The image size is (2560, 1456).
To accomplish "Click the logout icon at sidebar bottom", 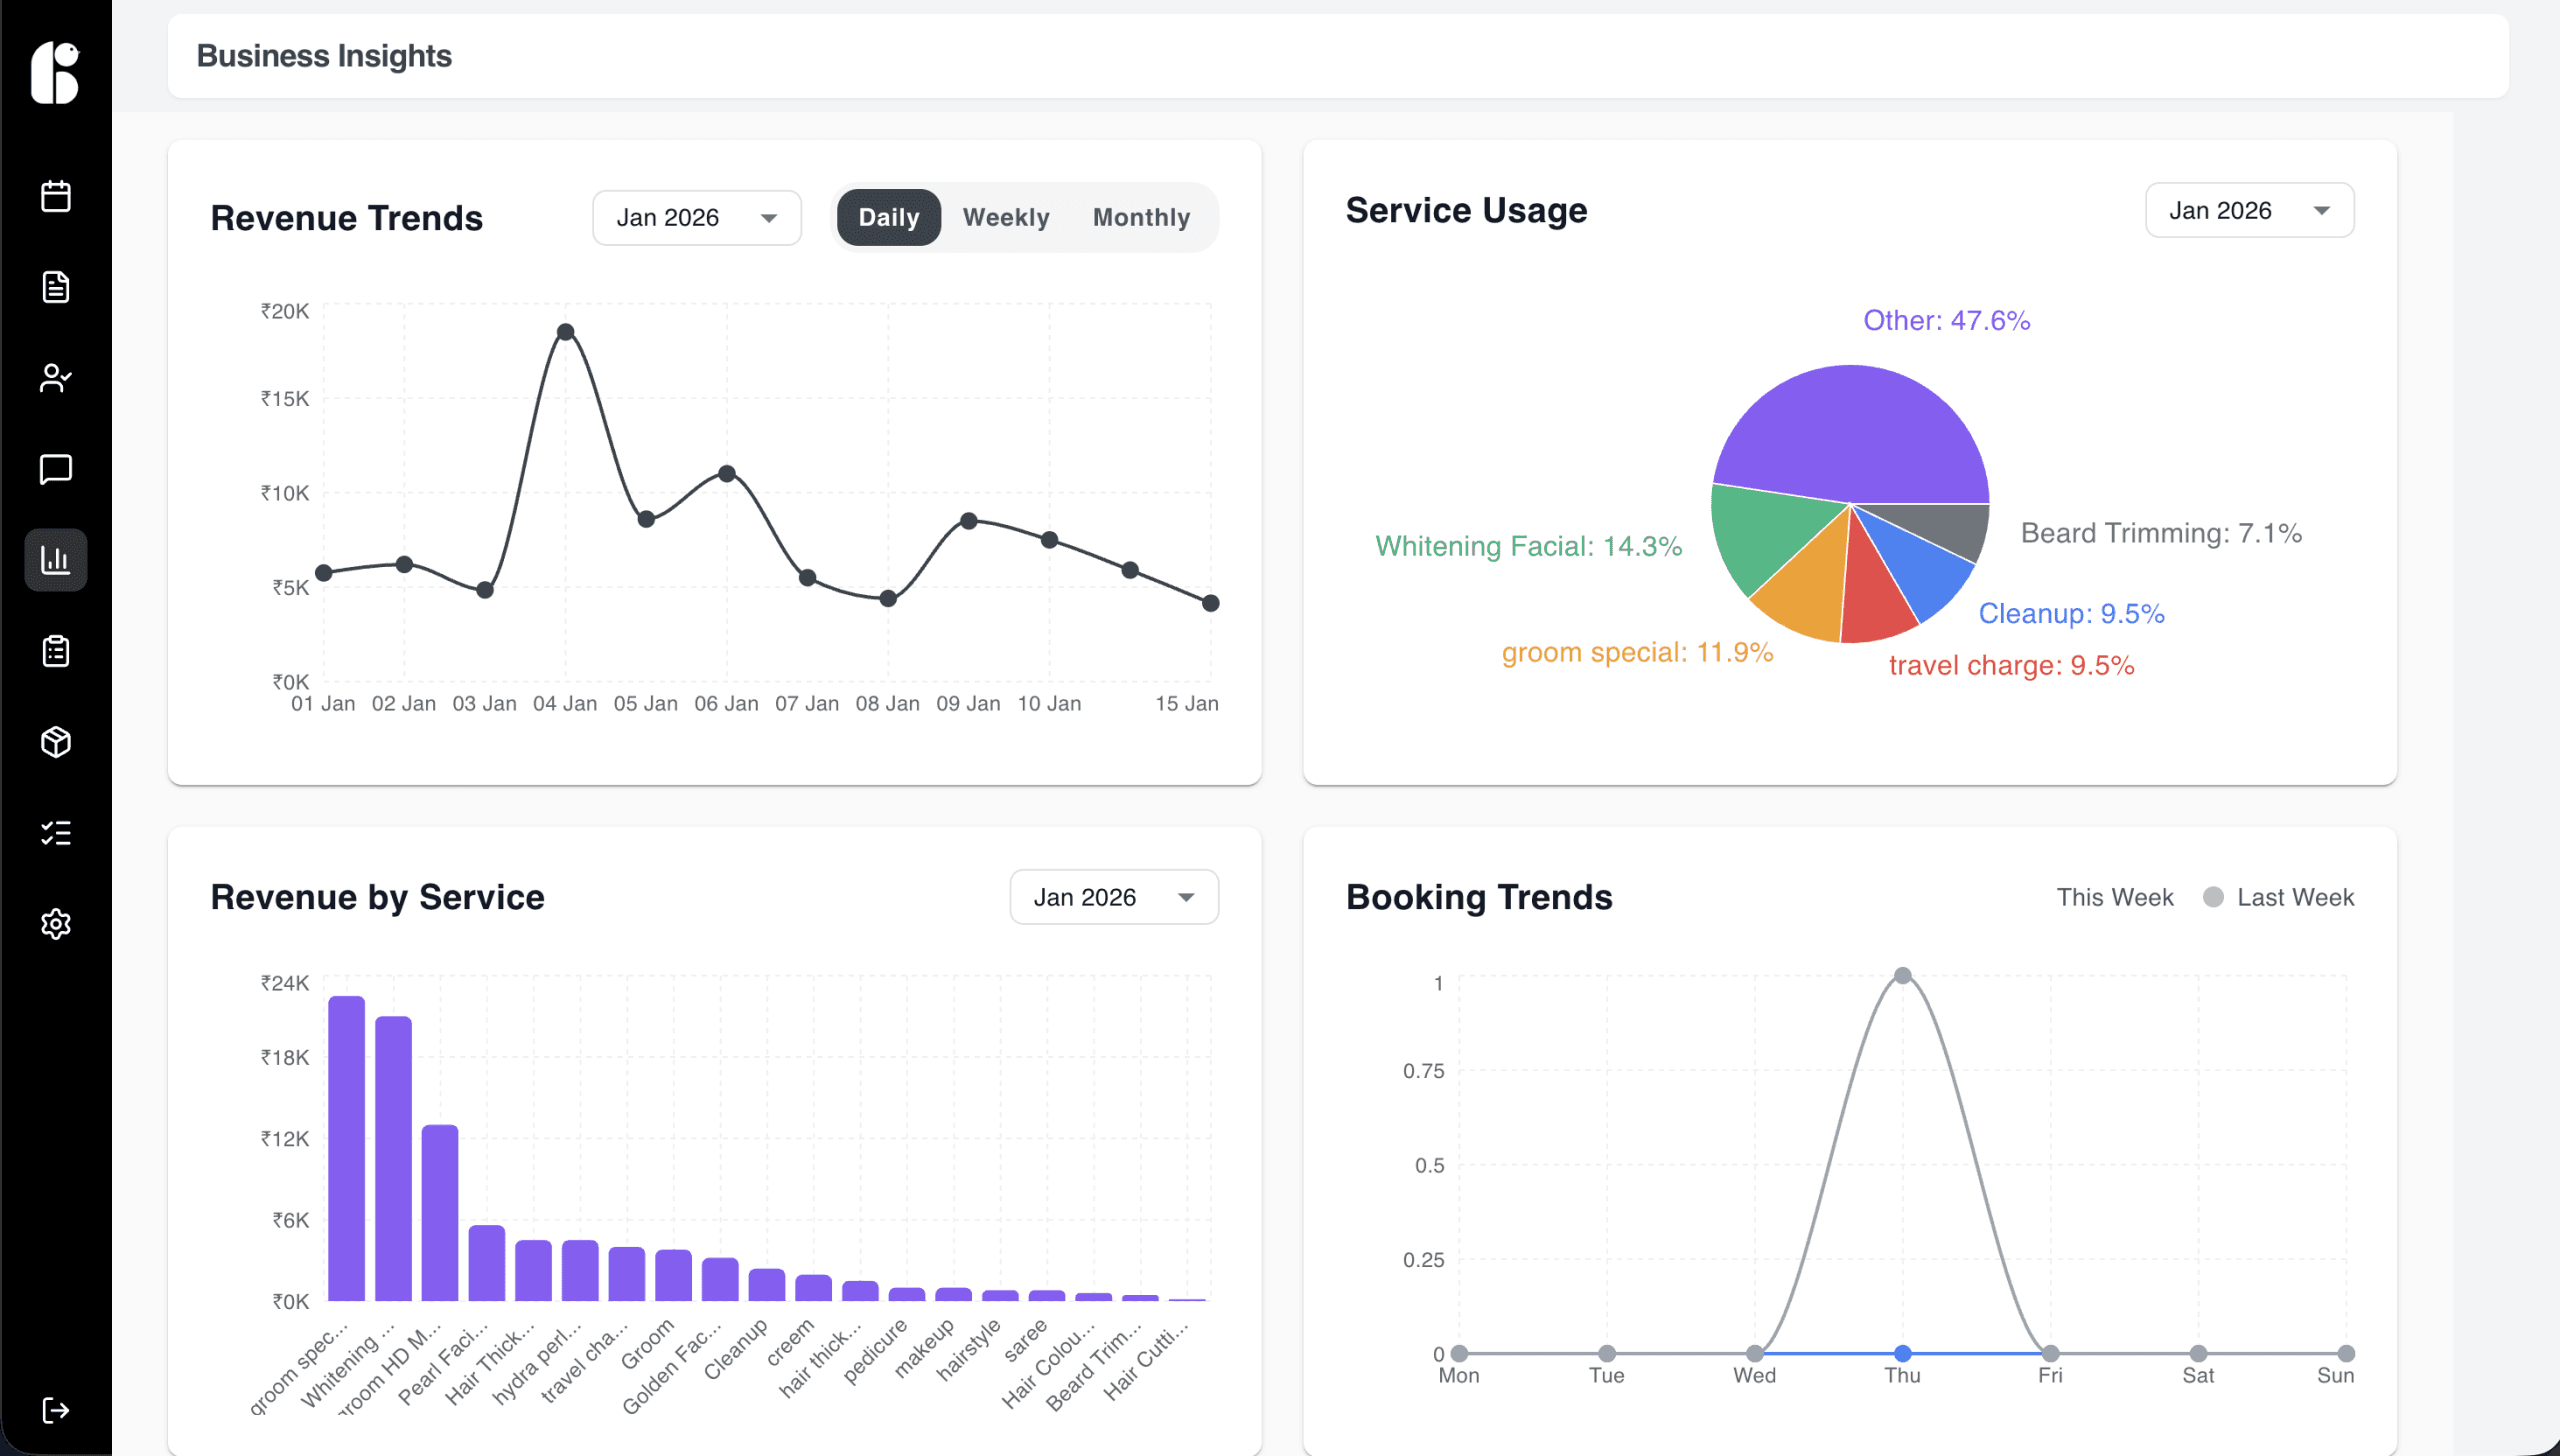I will (56, 1410).
